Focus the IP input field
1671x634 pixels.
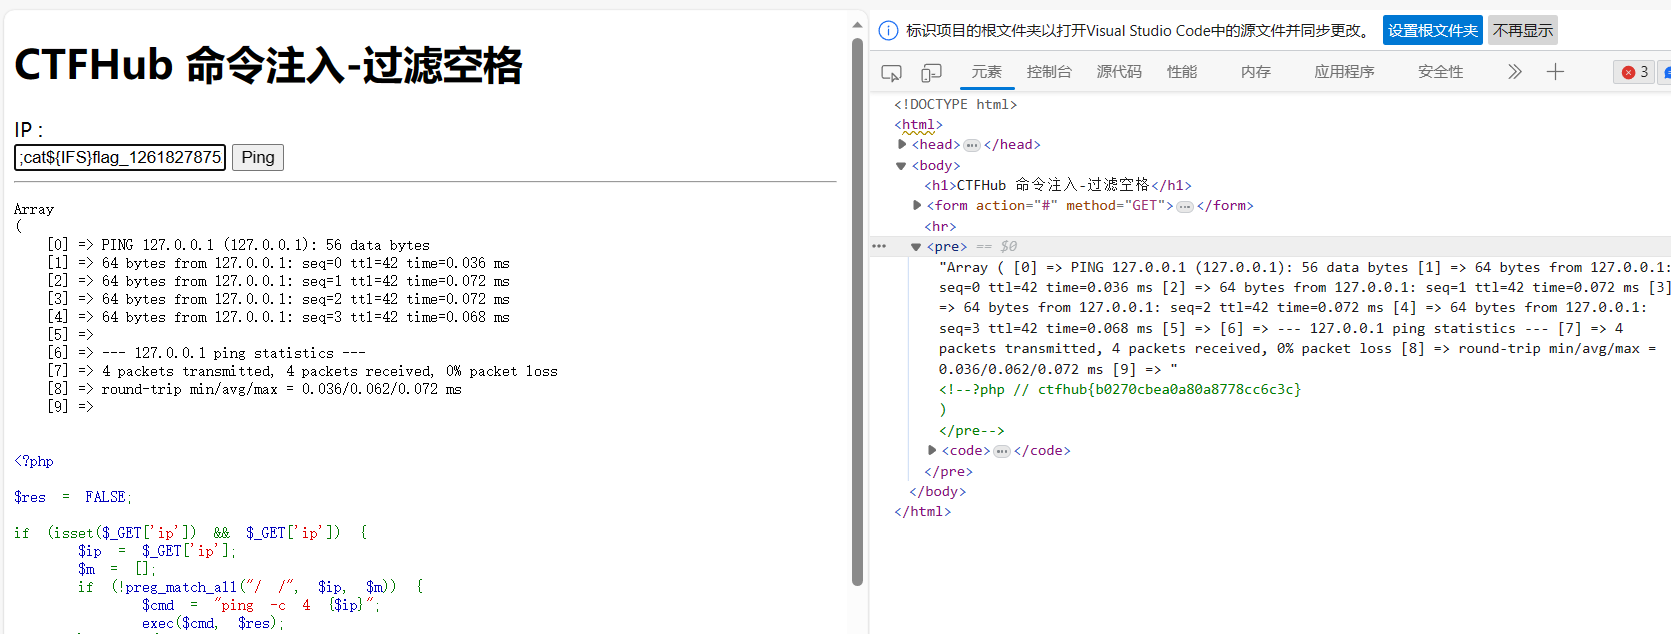119,158
